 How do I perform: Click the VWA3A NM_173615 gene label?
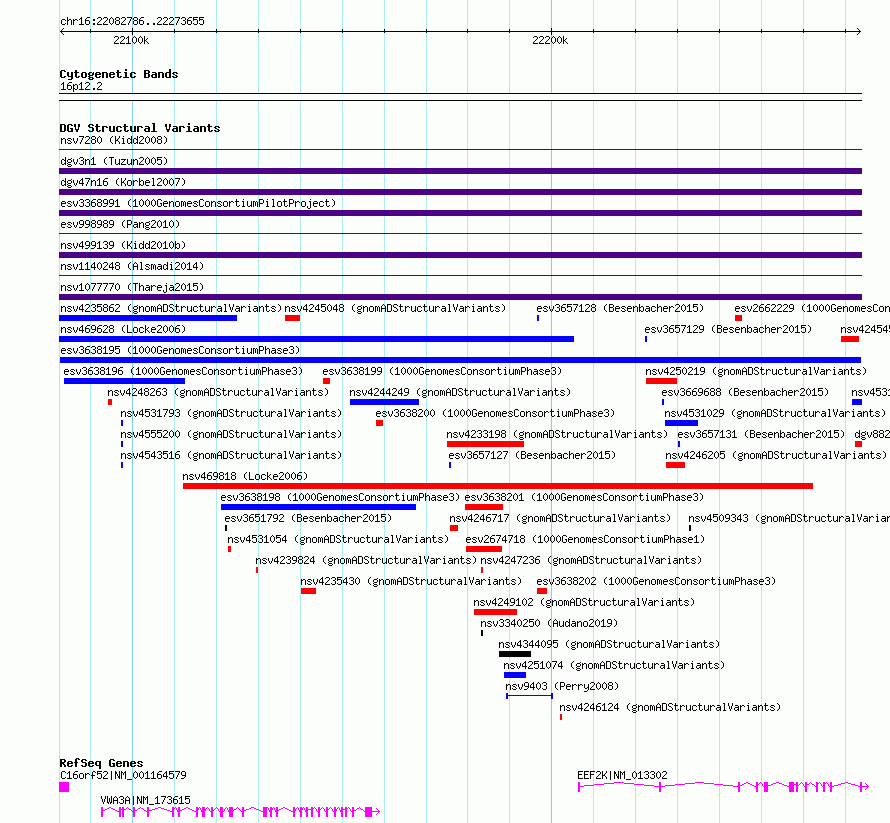(145, 800)
